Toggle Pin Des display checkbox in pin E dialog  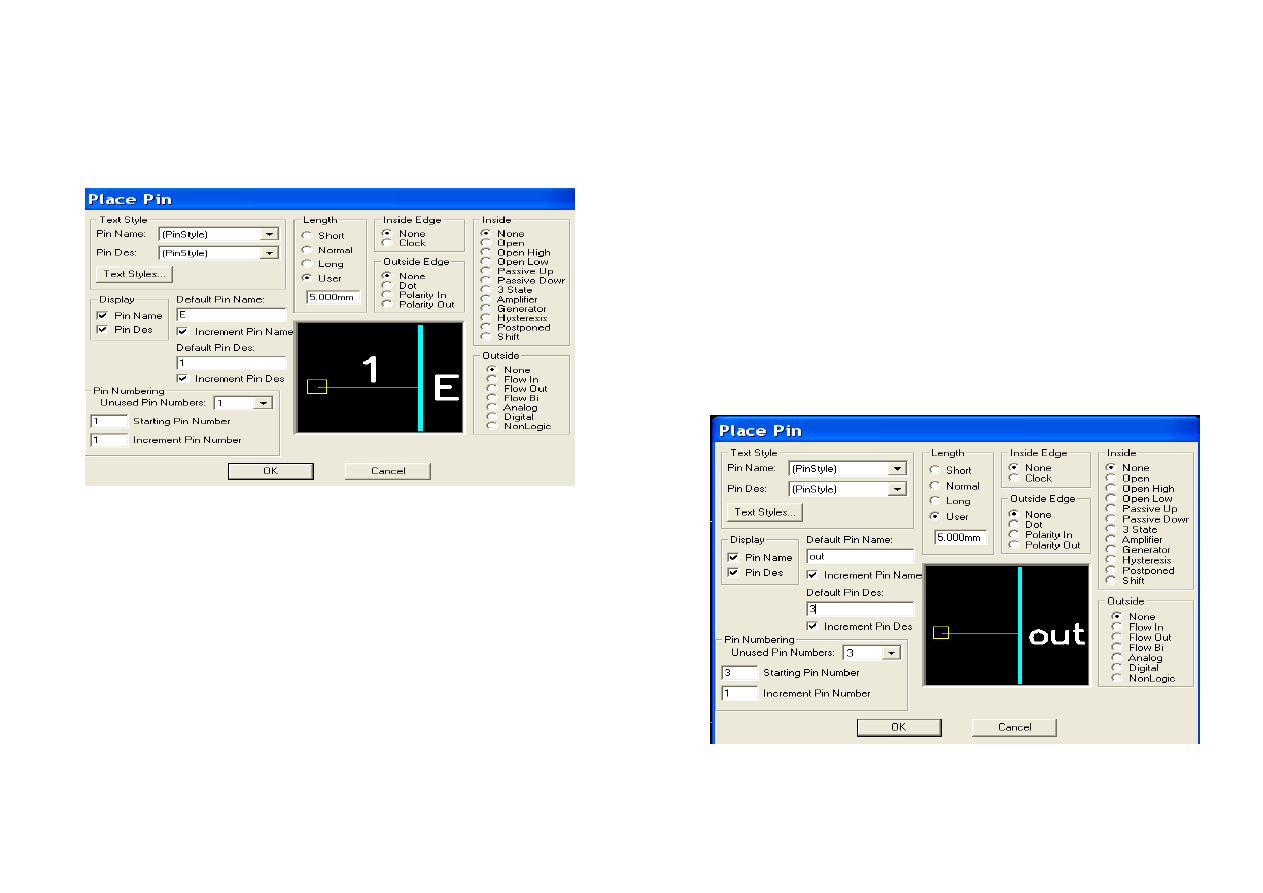coord(102,329)
